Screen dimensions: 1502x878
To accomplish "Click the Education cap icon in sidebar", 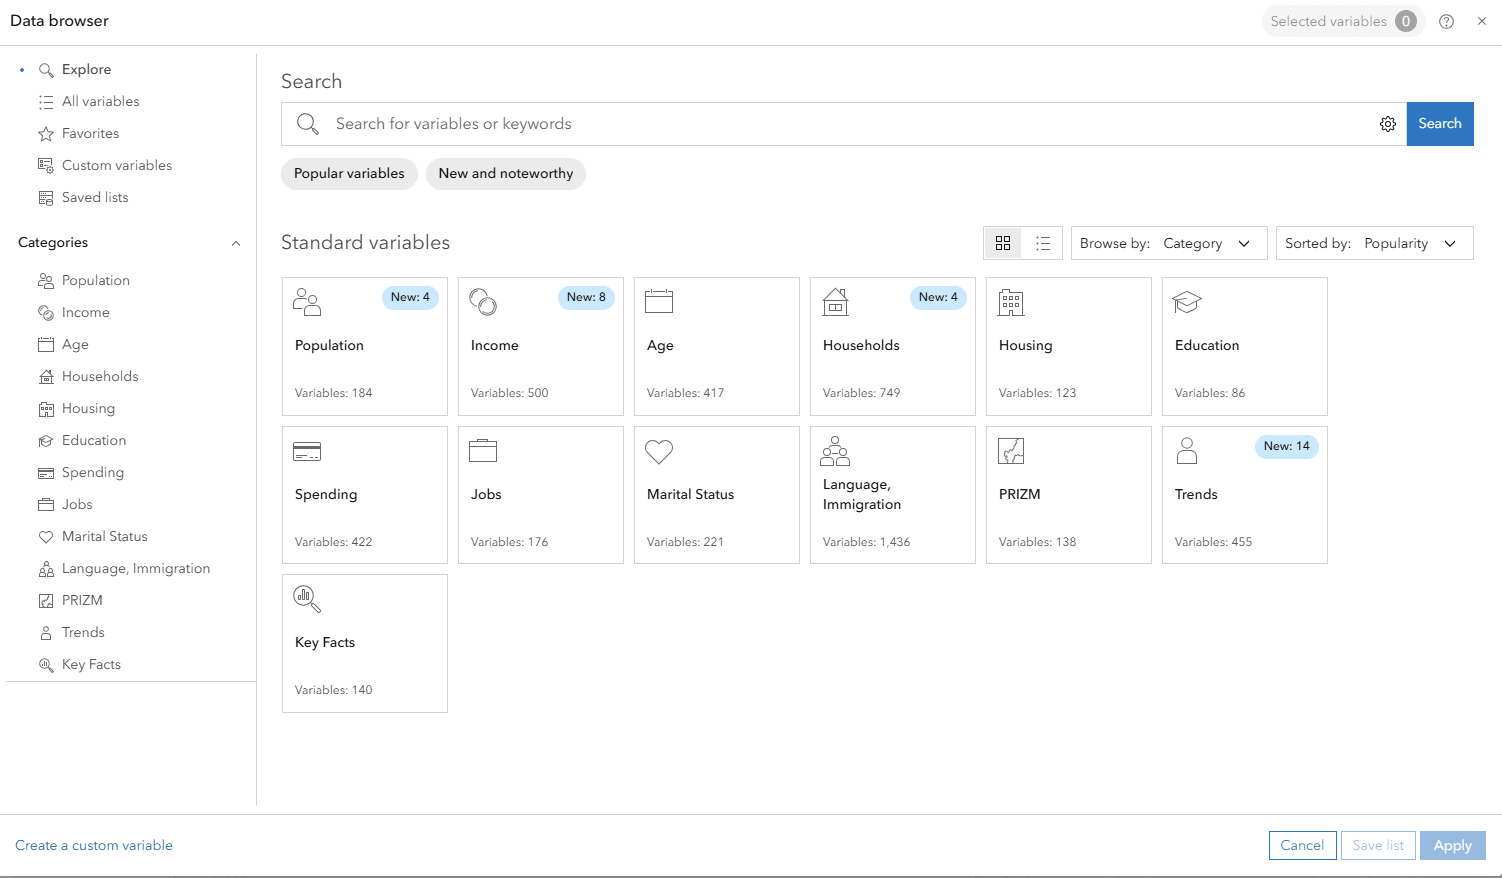I will [46, 441].
